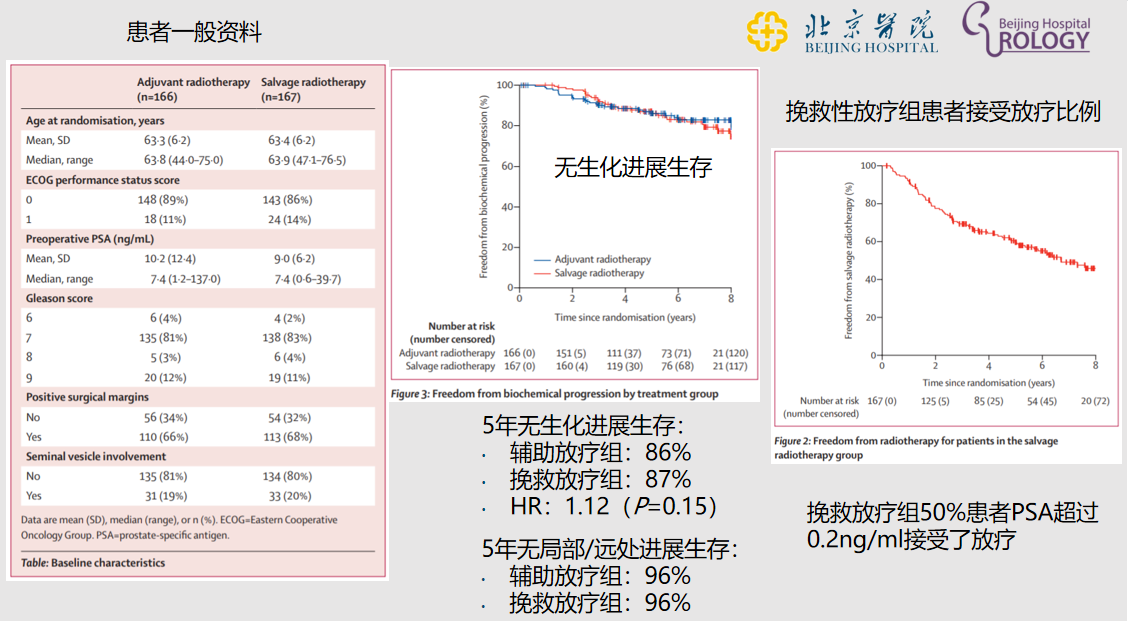Click the Adjuvant radiotherapy (n=166) column header

tap(194, 89)
